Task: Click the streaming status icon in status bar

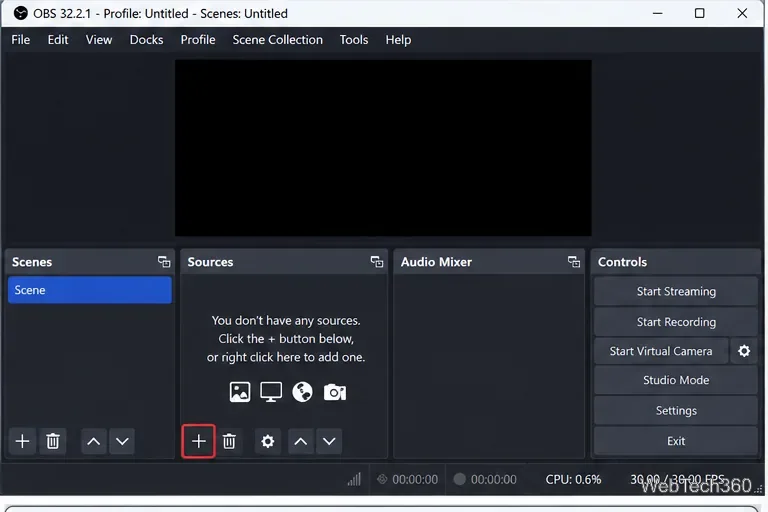Action: (382, 479)
